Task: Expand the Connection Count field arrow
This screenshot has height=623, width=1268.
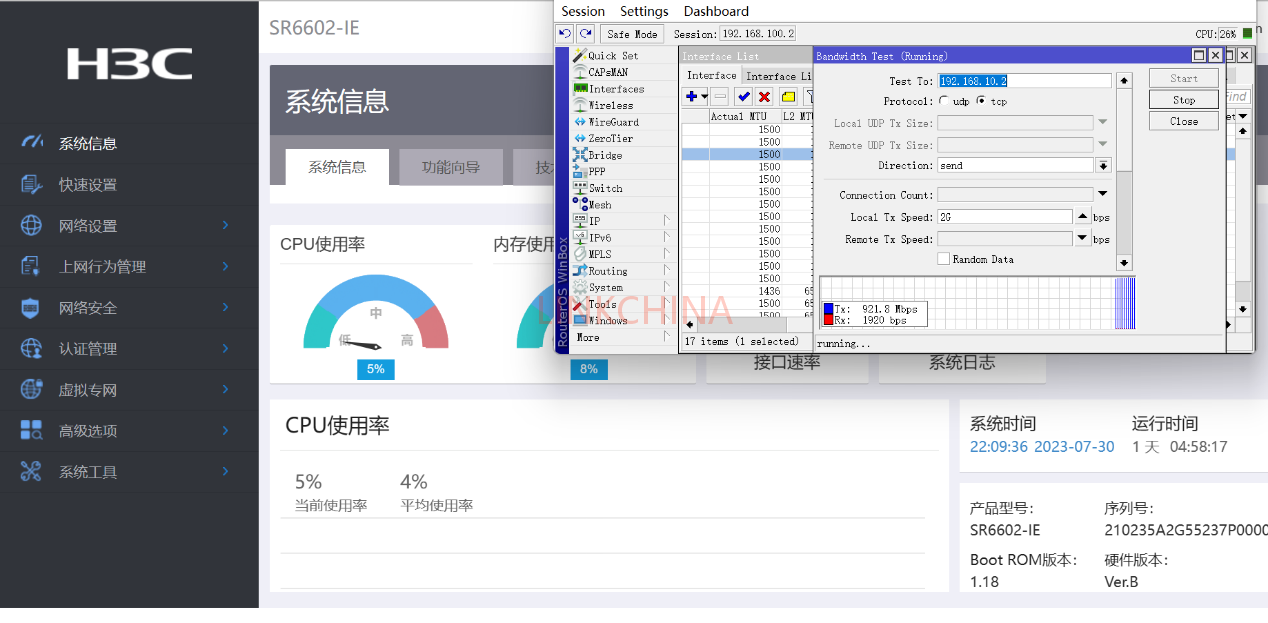Action: click(x=1103, y=194)
